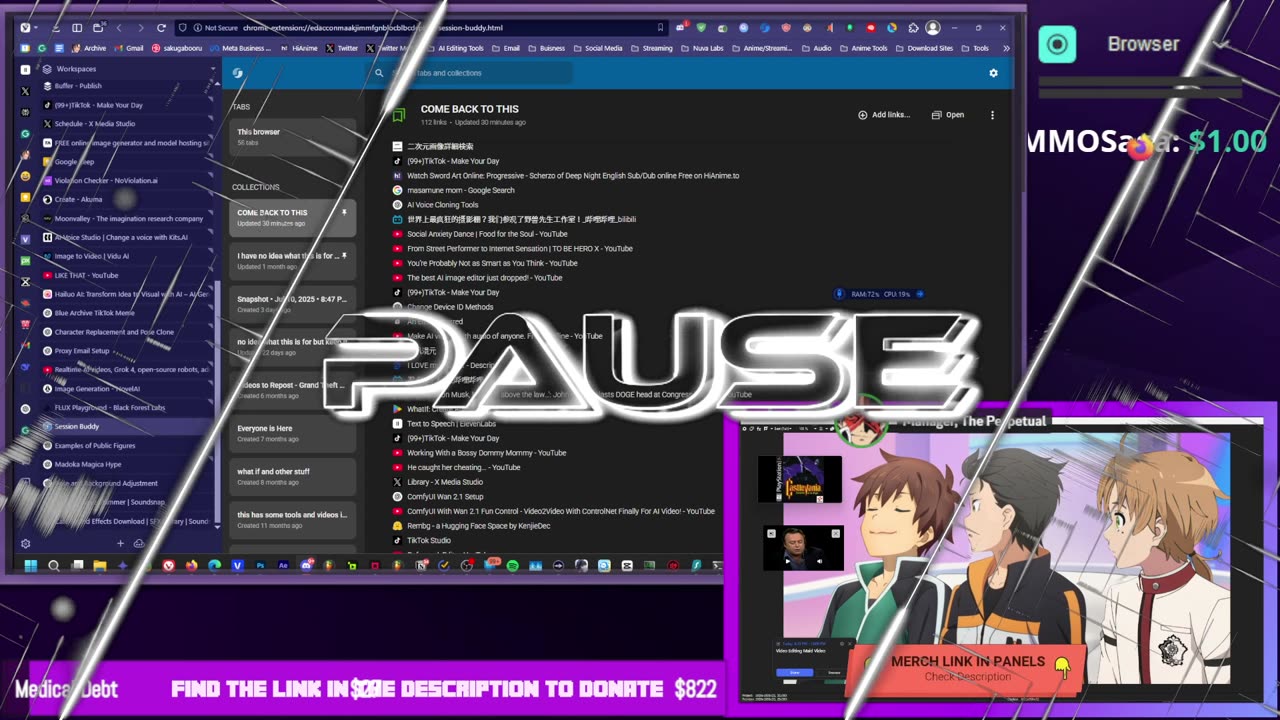Open Photoshop from the taskbar
Image resolution: width=1280 pixels, height=720 pixels.
point(260,566)
